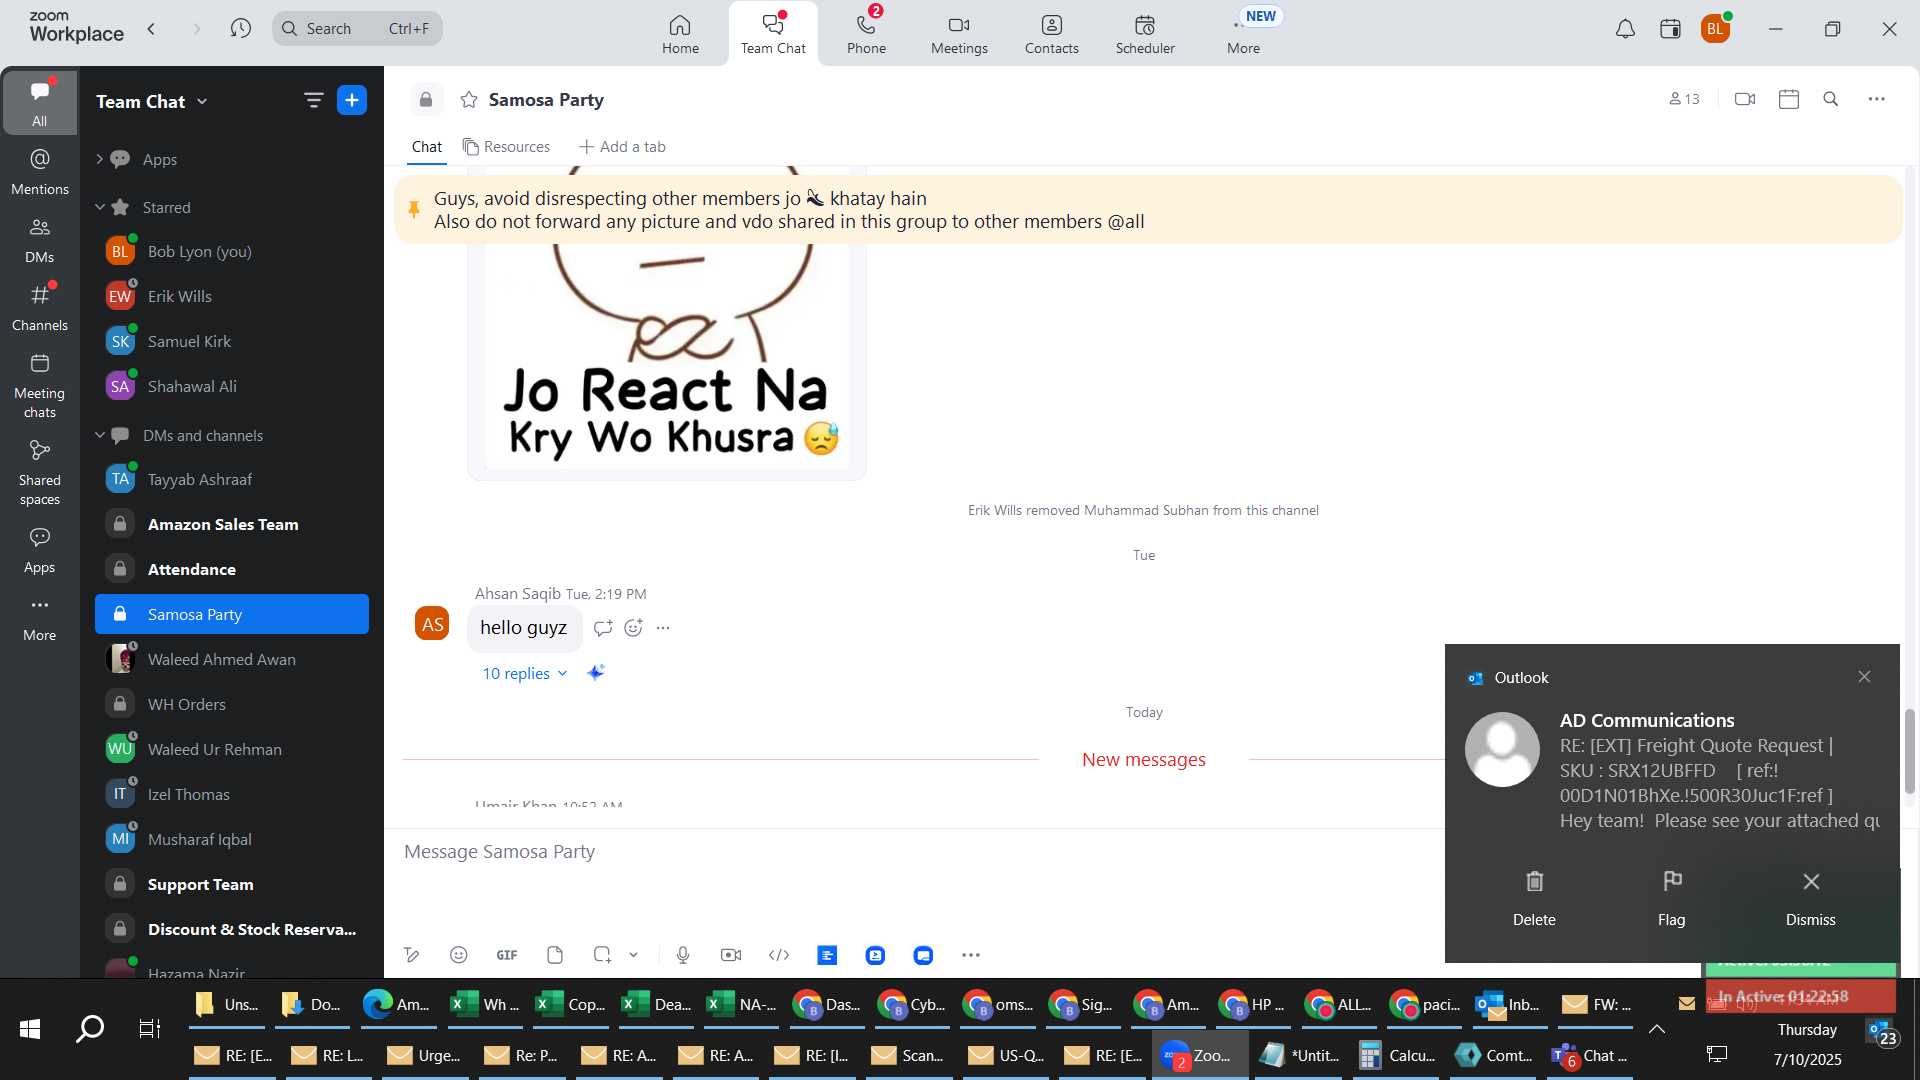This screenshot has width=1920, height=1080.
Task: Open Erik Wills chat
Action: pyautogui.click(x=232, y=296)
